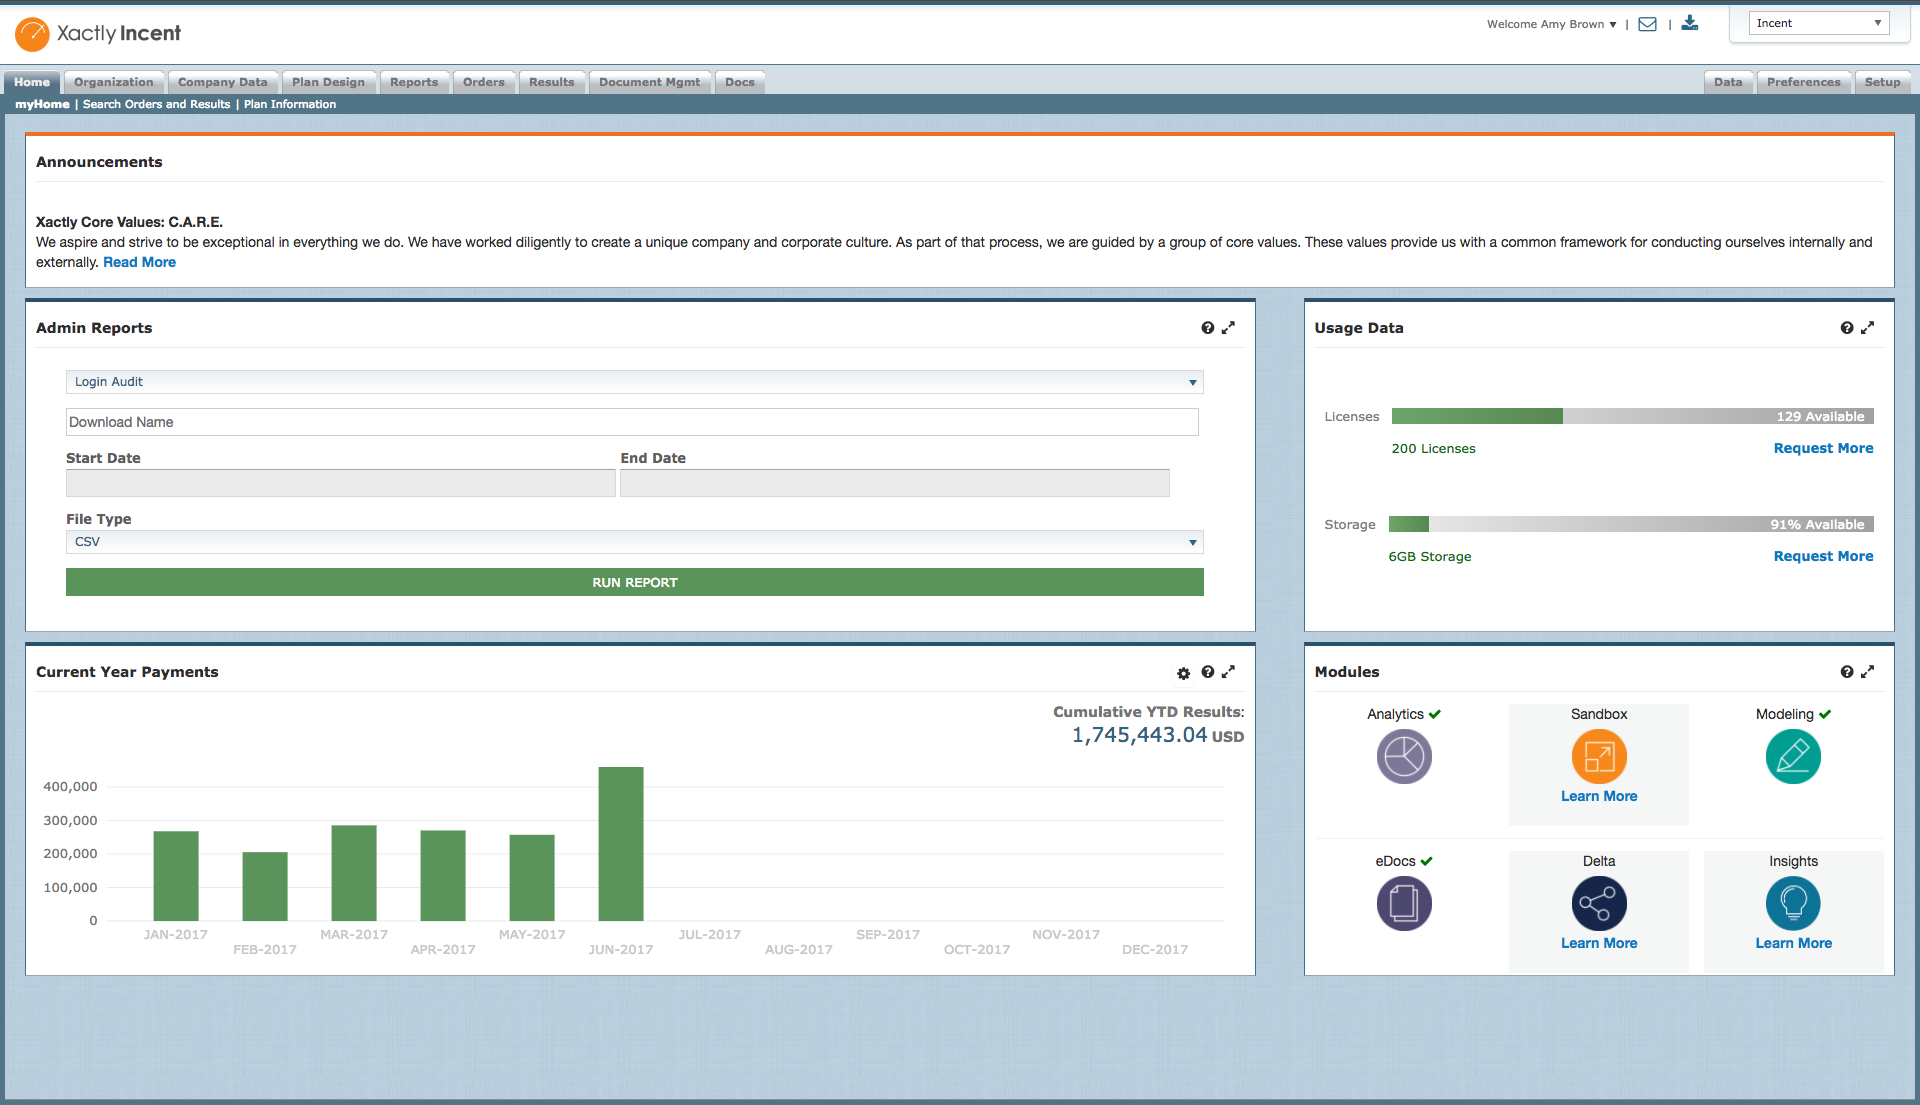
Task: Expand the Admin Reports panel
Action: pos(1229,328)
